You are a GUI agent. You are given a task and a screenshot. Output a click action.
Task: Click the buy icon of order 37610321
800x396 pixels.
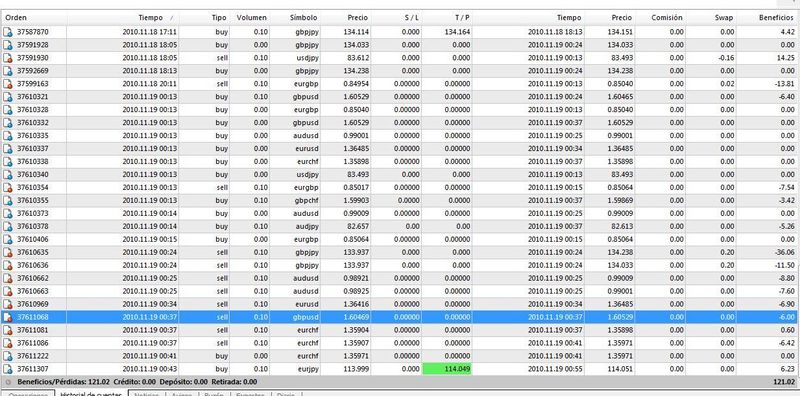(x=8, y=97)
